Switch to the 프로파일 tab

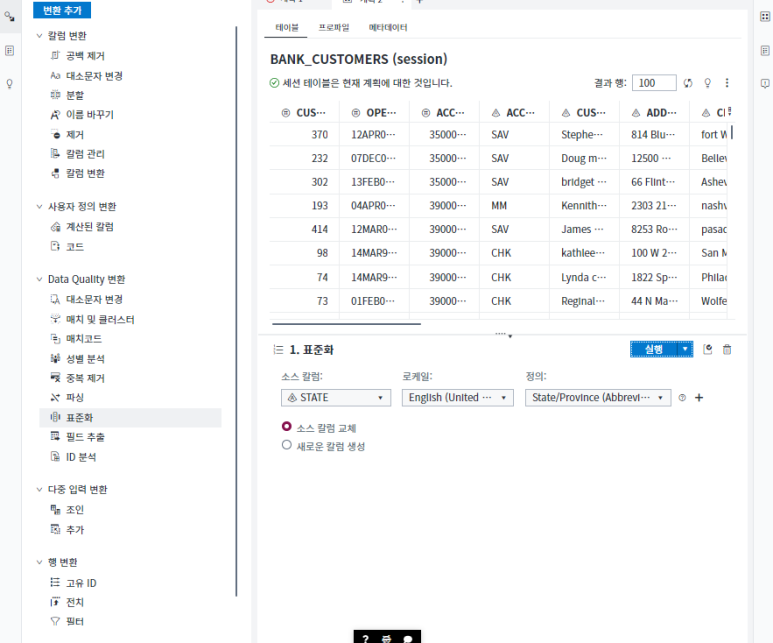(334, 28)
